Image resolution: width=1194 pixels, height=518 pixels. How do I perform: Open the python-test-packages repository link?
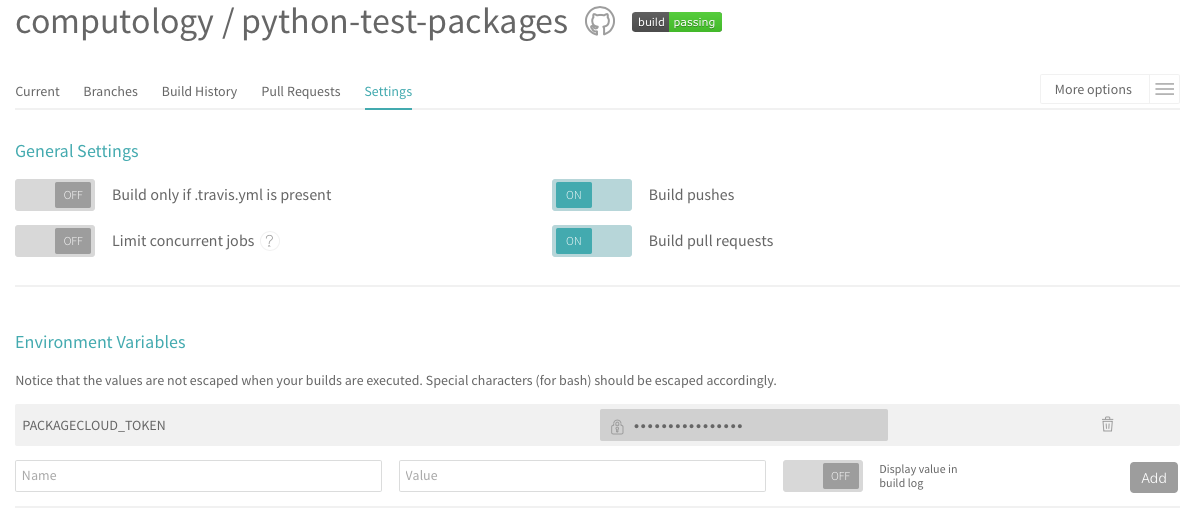point(405,22)
